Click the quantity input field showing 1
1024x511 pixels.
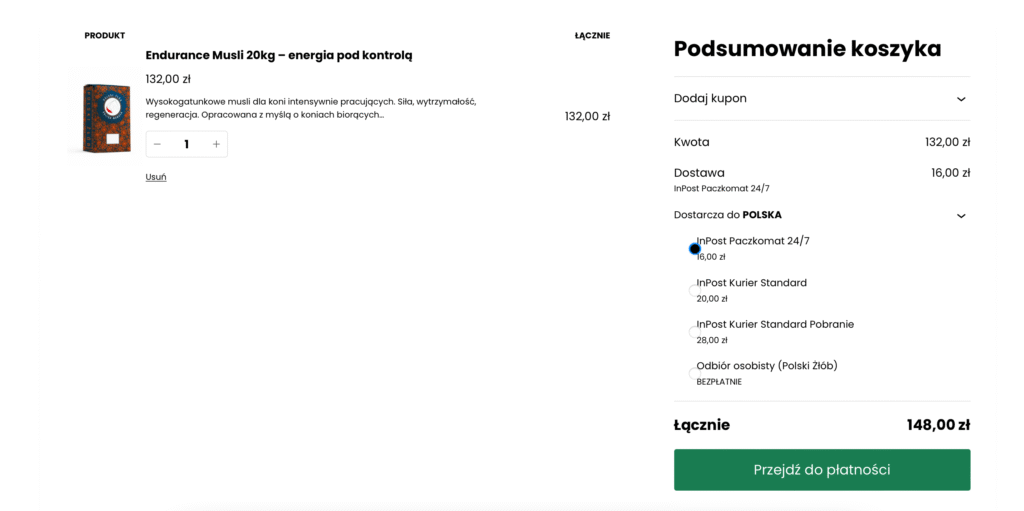(186, 144)
